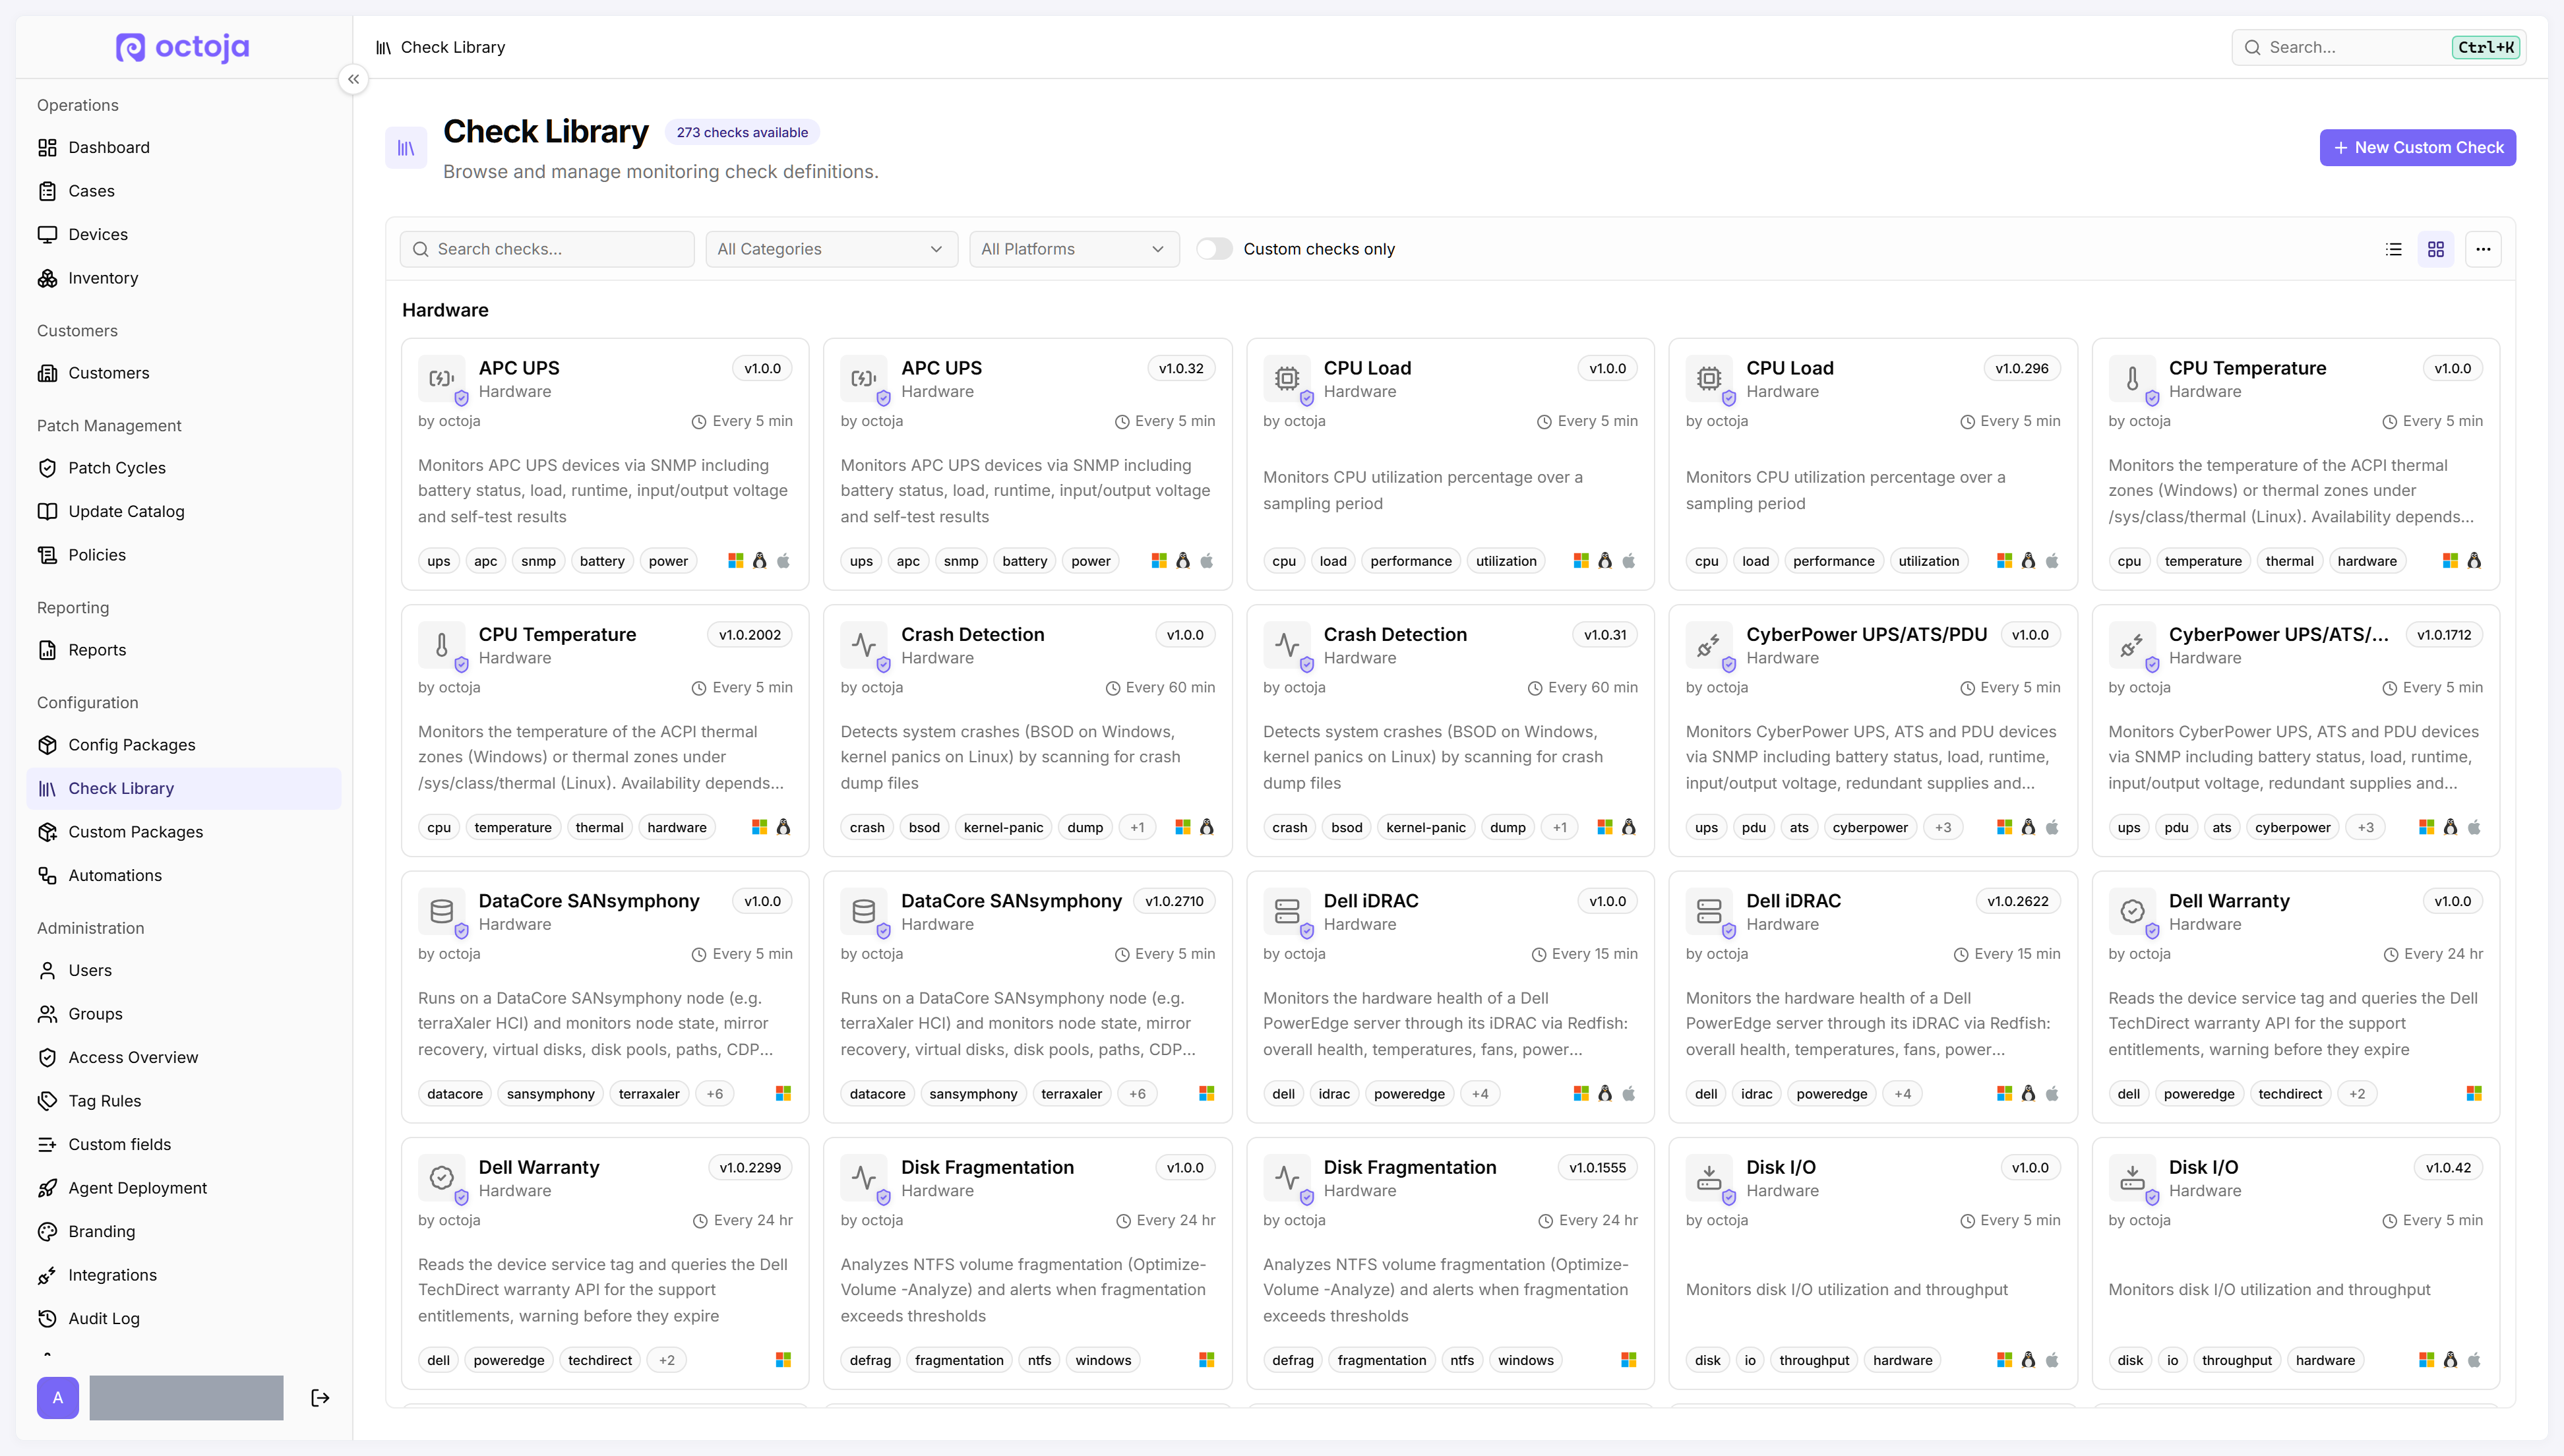
Task: Click the Ctrl+K shortcut badge
Action: pyautogui.click(x=2486, y=47)
